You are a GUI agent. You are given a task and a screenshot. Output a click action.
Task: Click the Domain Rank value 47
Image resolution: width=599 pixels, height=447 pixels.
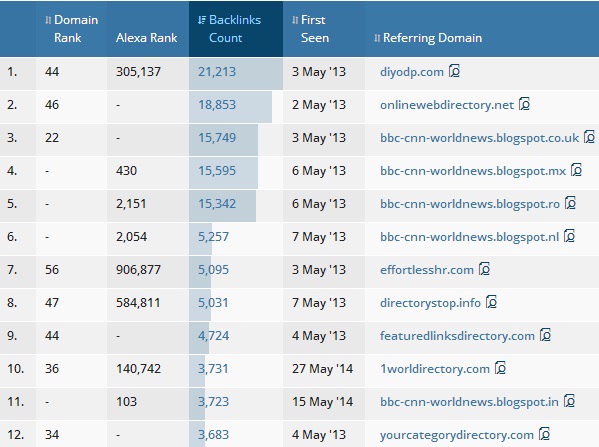52,303
